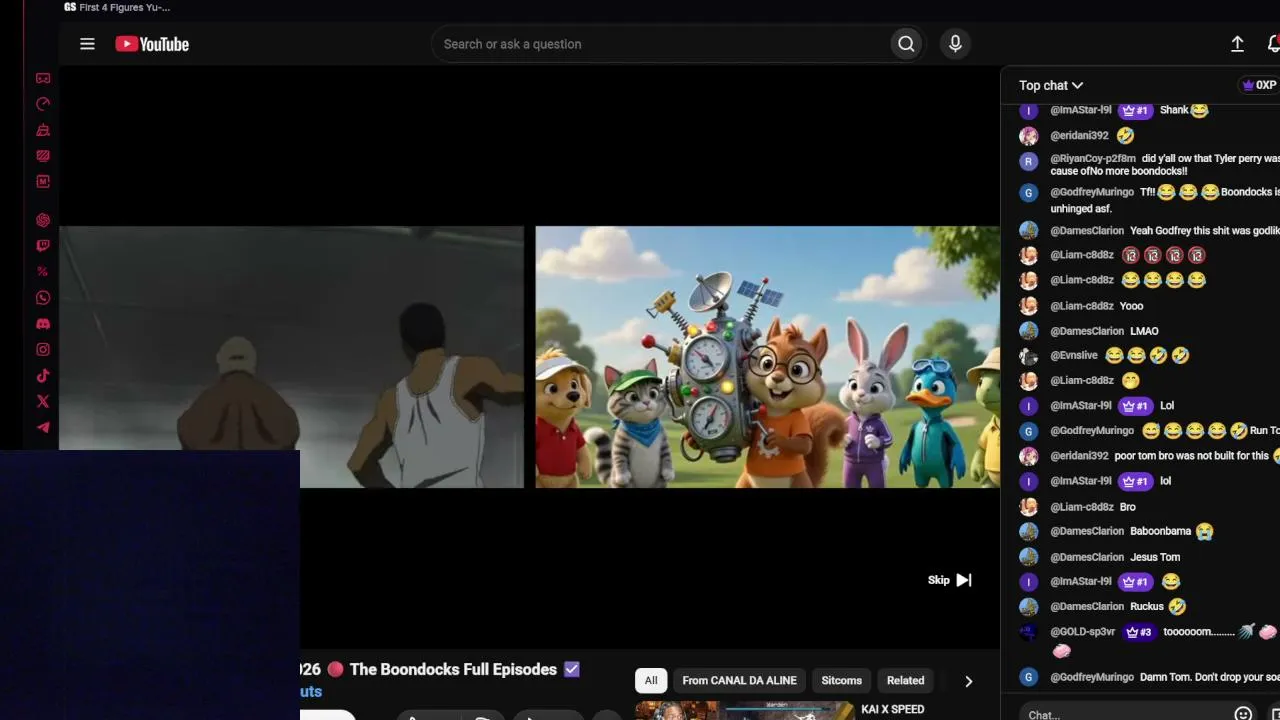1280x720 pixels.
Task: Open Twitch from the sidebar
Action: [x=43, y=246]
